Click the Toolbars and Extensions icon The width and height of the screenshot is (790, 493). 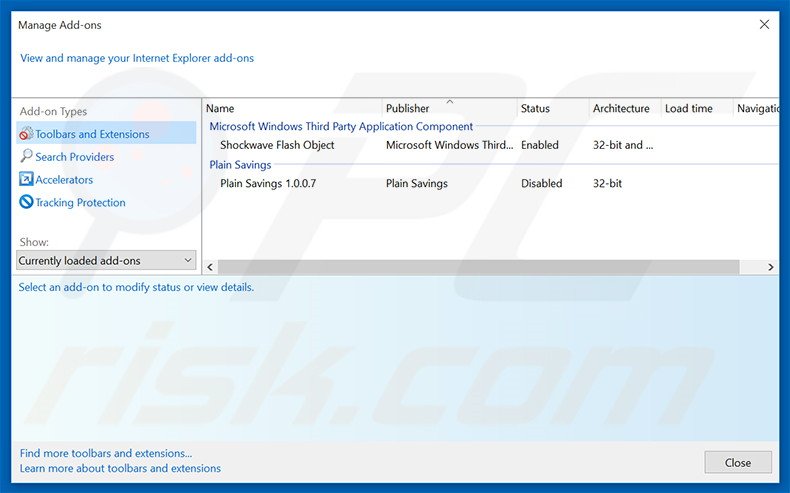coord(27,134)
